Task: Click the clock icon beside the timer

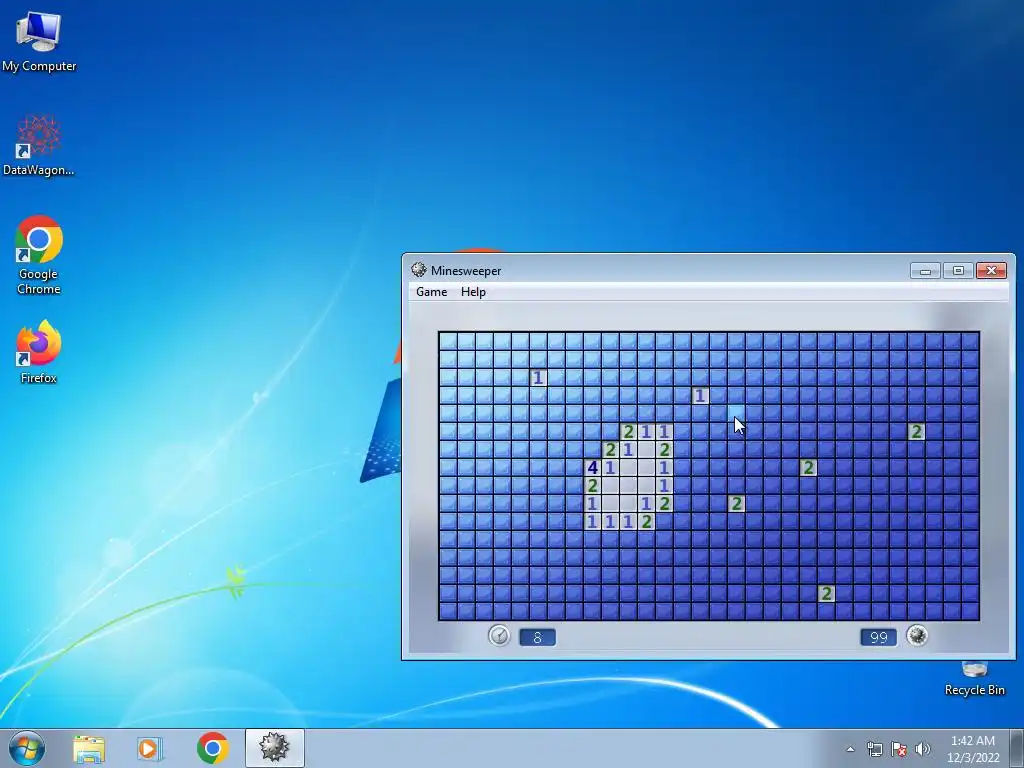Action: (x=499, y=635)
